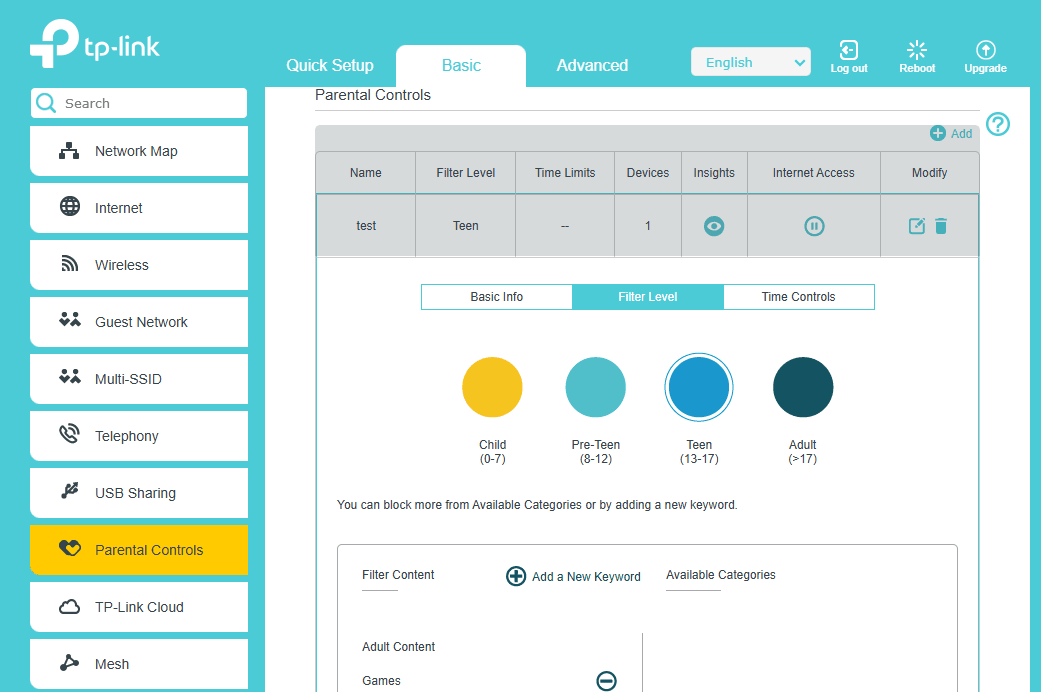Click the Multi-SSID icon
Viewport: 1041px width, 692px height.
(x=70, y=377)
